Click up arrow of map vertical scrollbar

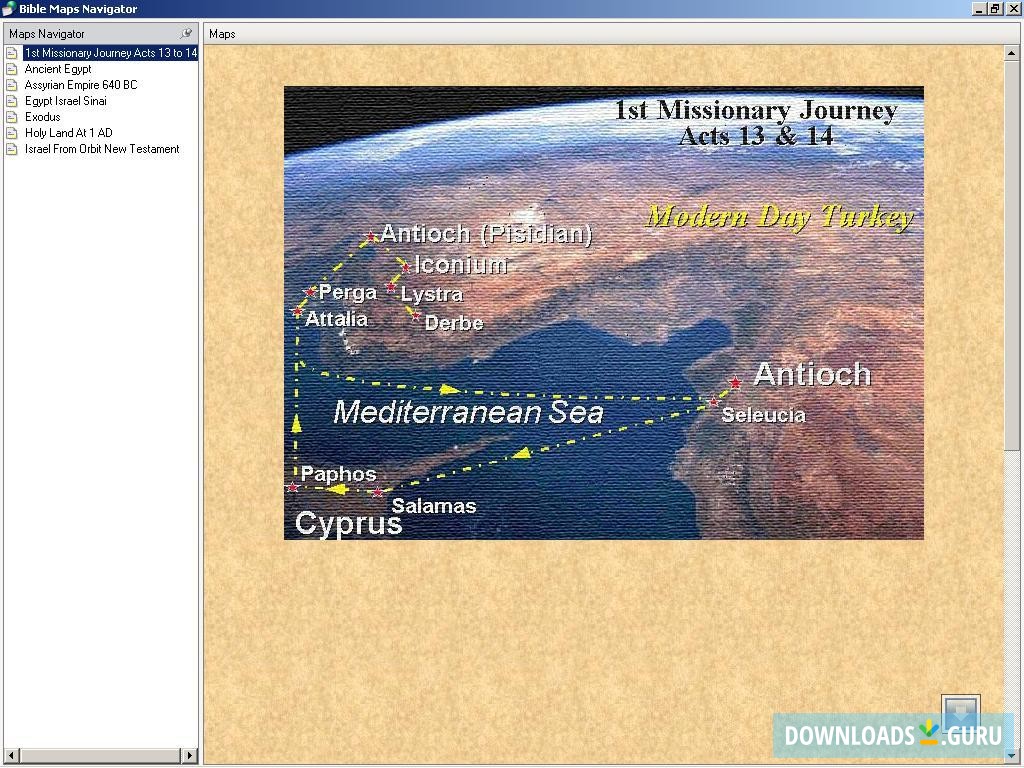click(1012, 54)
